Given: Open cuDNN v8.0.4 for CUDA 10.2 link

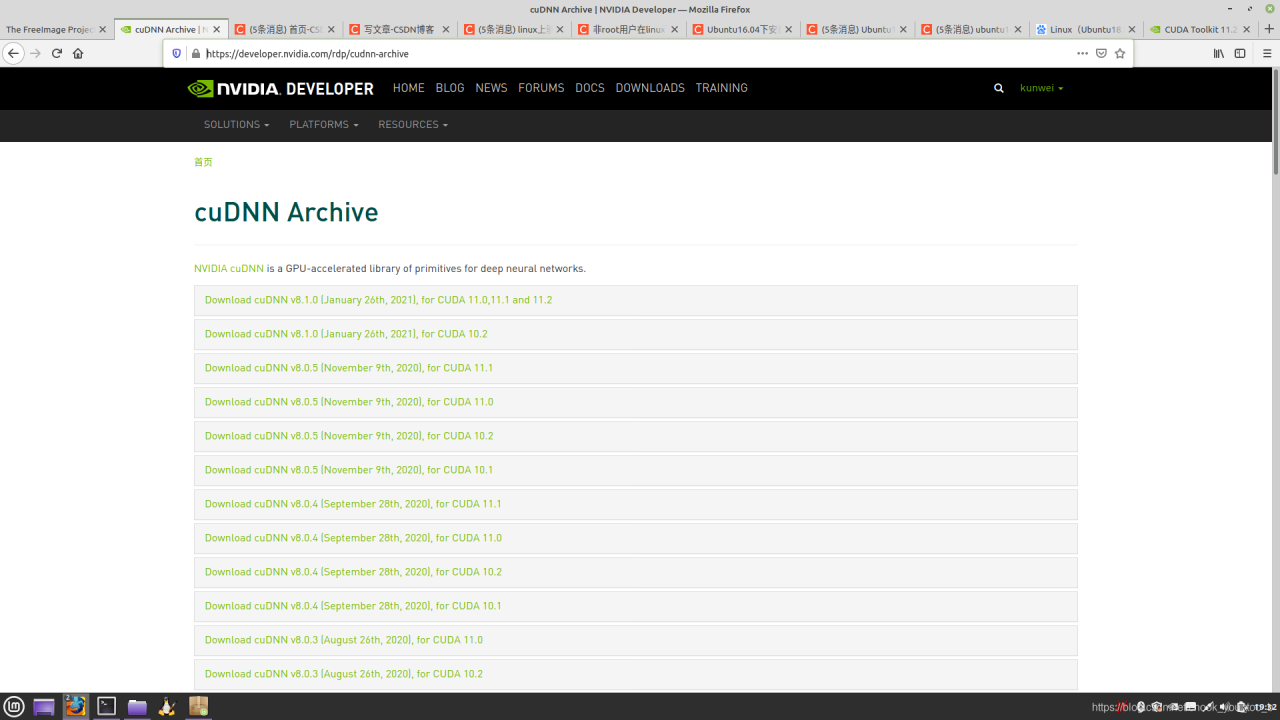Looking at the screenshot, I should pos(353,572).
